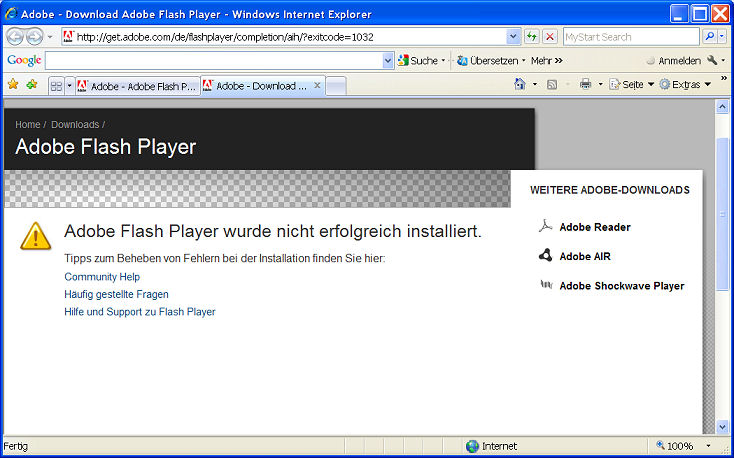Open the zoom level dropdown arrow

point(708,446)
